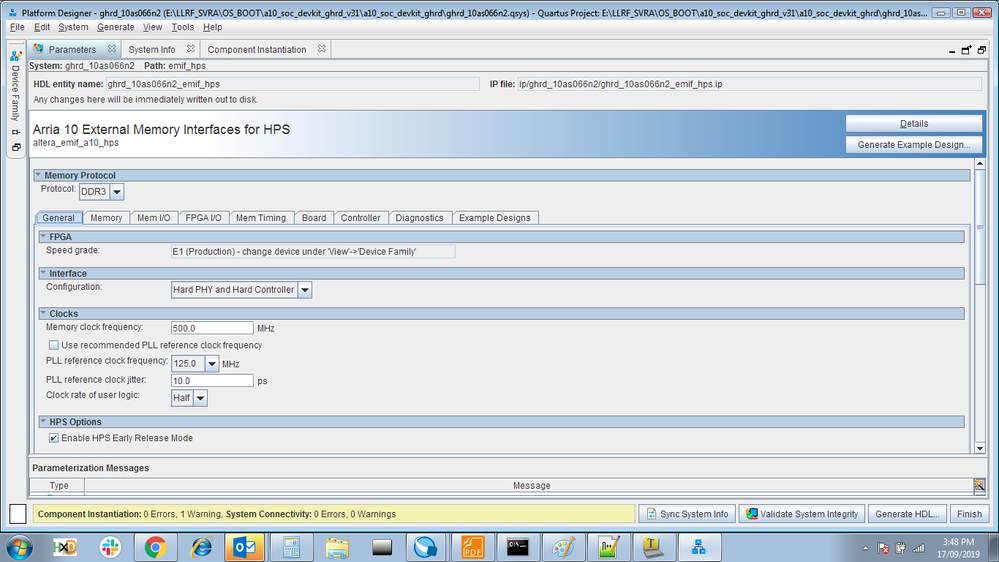
Task: Open the Device Family side panel icon
Action: click(x=16, y=56)
